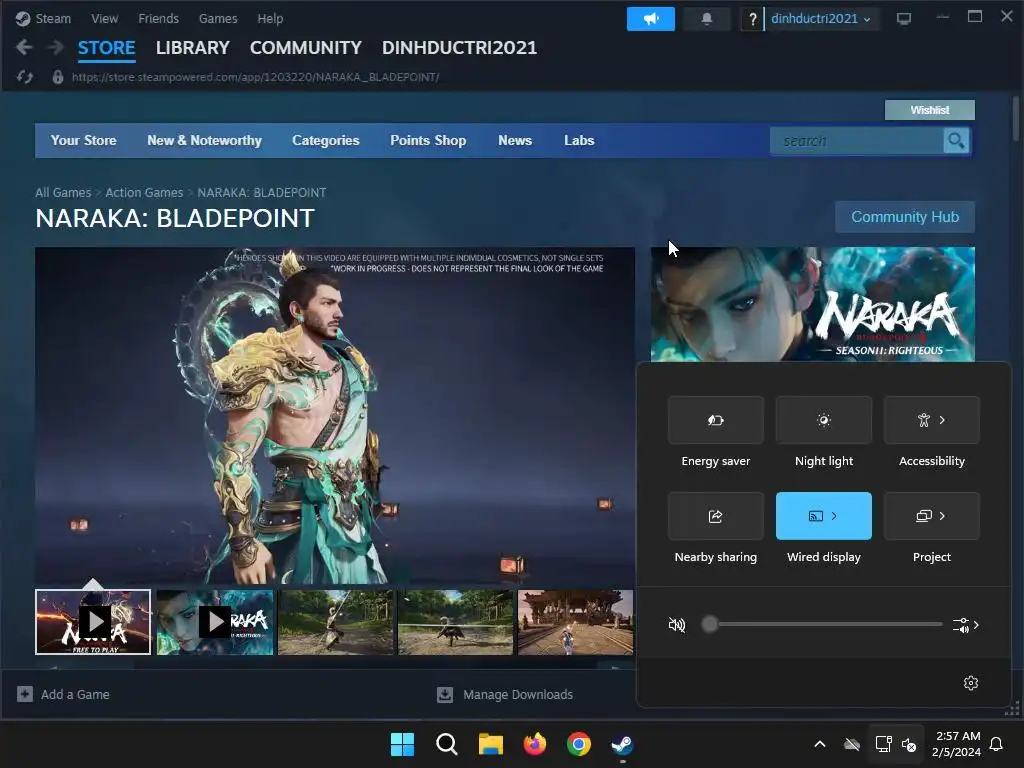Open File Explorer from taskbar
The width and height of the screenshot is (1024, 768).
tap(490, 744)
